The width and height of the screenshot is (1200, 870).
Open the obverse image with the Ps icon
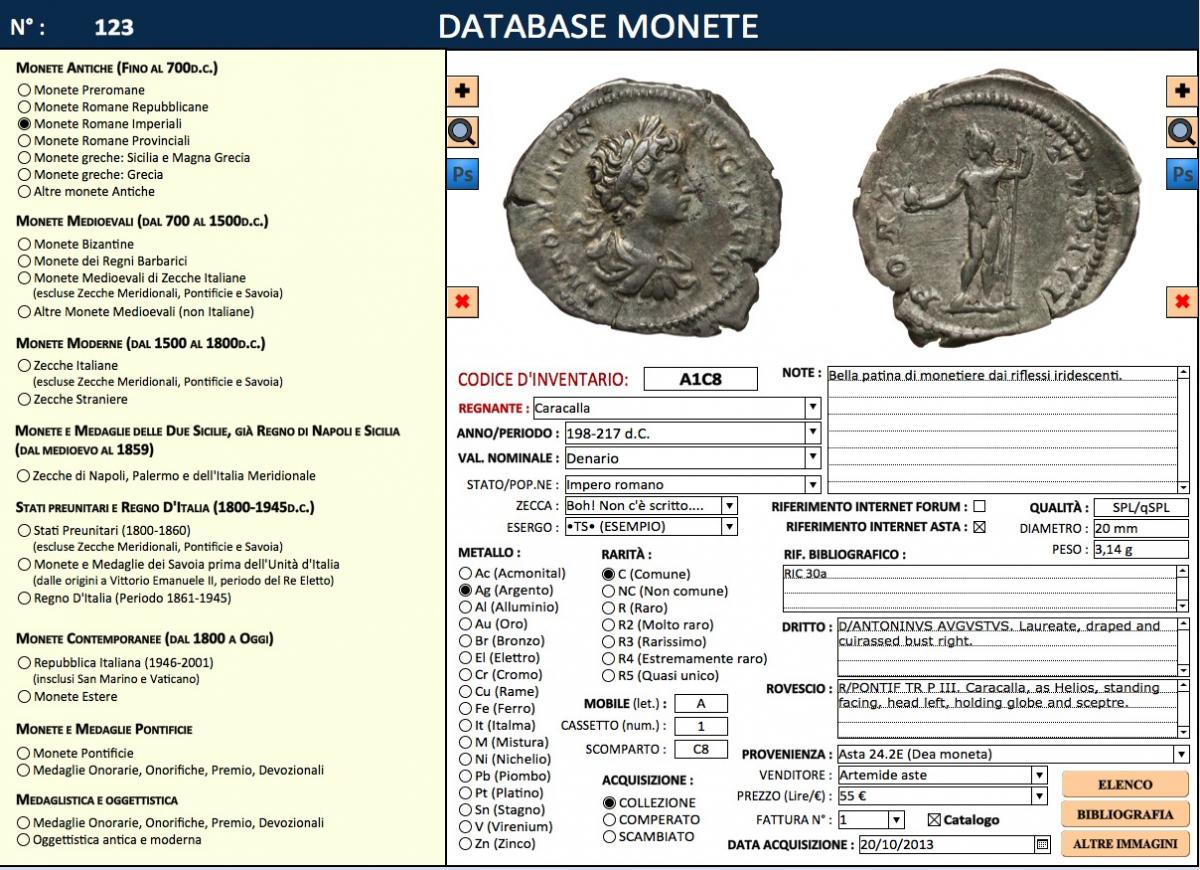[x=462, y=174]
